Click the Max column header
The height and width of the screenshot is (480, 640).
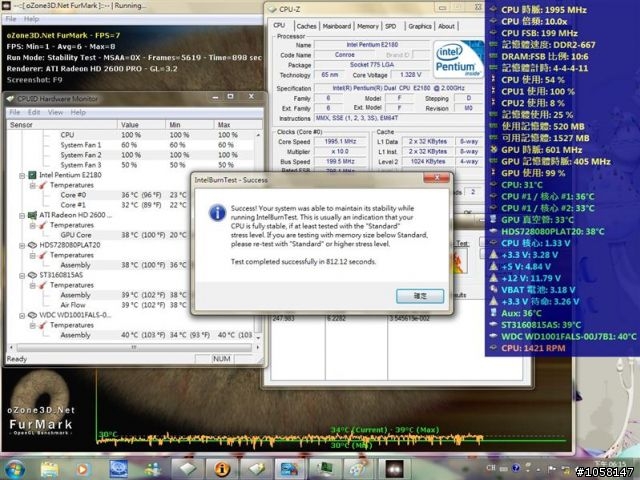(x=238, y=124)
